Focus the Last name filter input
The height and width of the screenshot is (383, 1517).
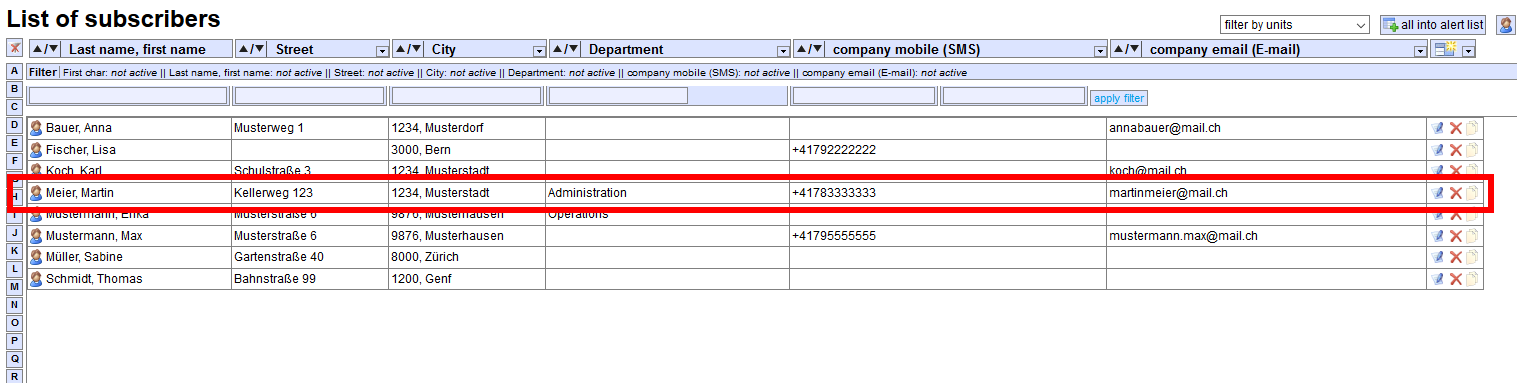click(x=129, y=96)
